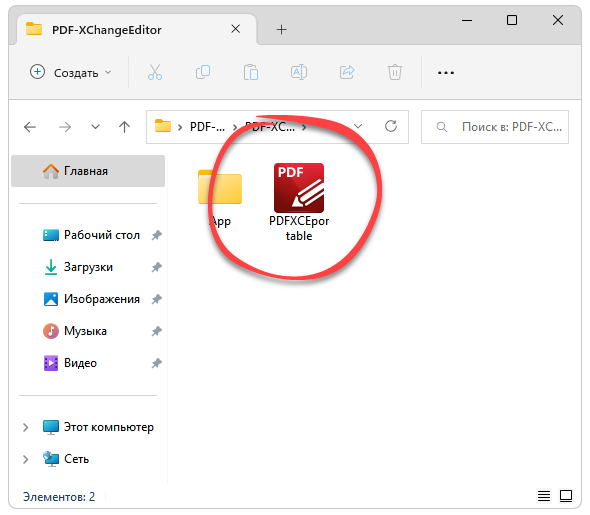Screen dimensions: 590x515
Task: Click pin icon next to Изображения
Action: (157, 299)
